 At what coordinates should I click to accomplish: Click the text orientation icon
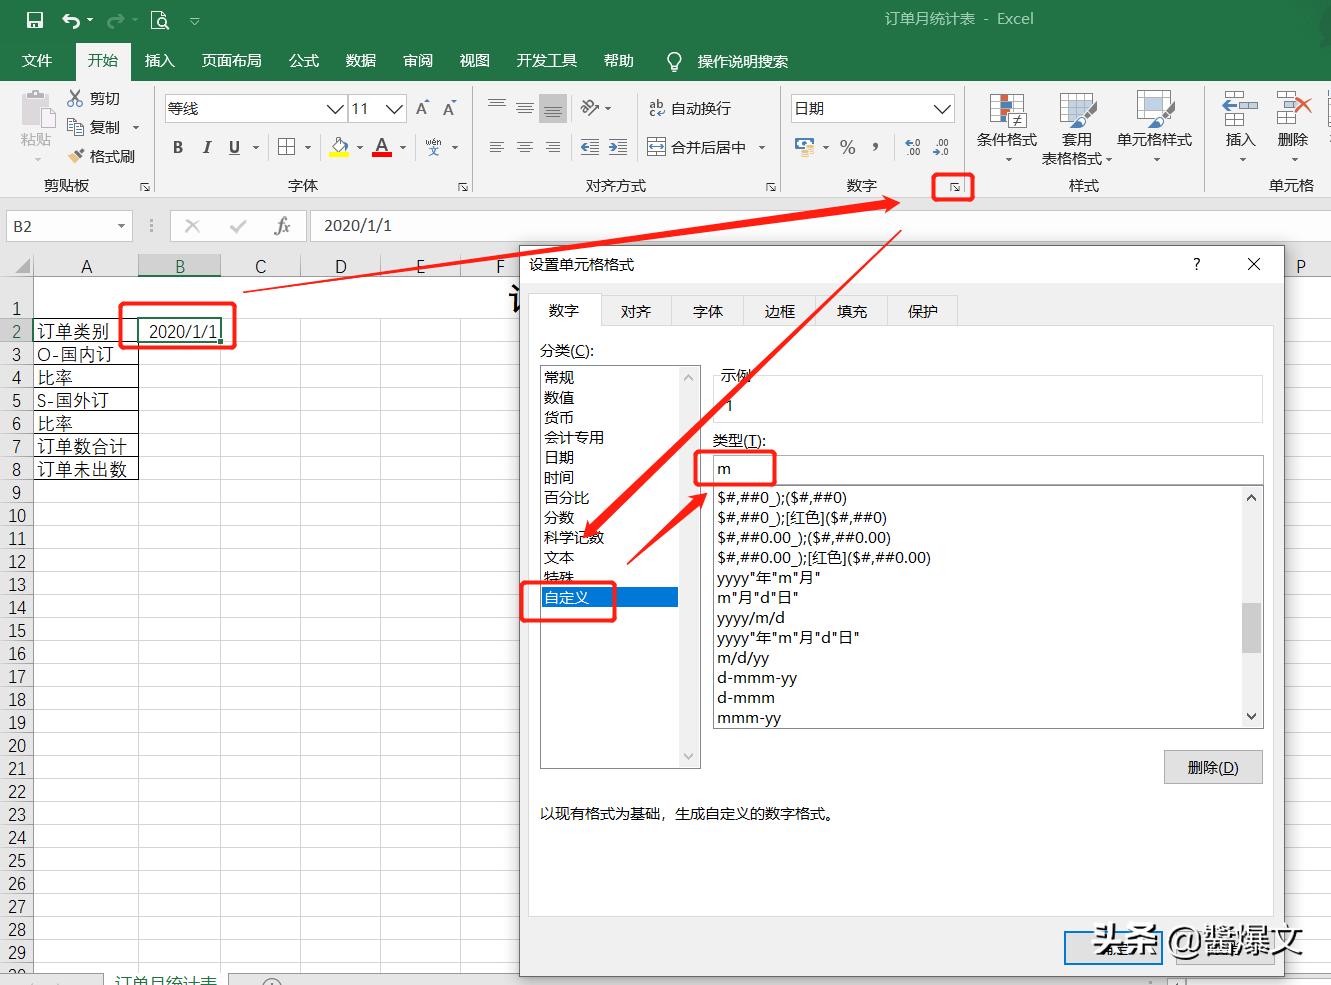tap(590, 107)
